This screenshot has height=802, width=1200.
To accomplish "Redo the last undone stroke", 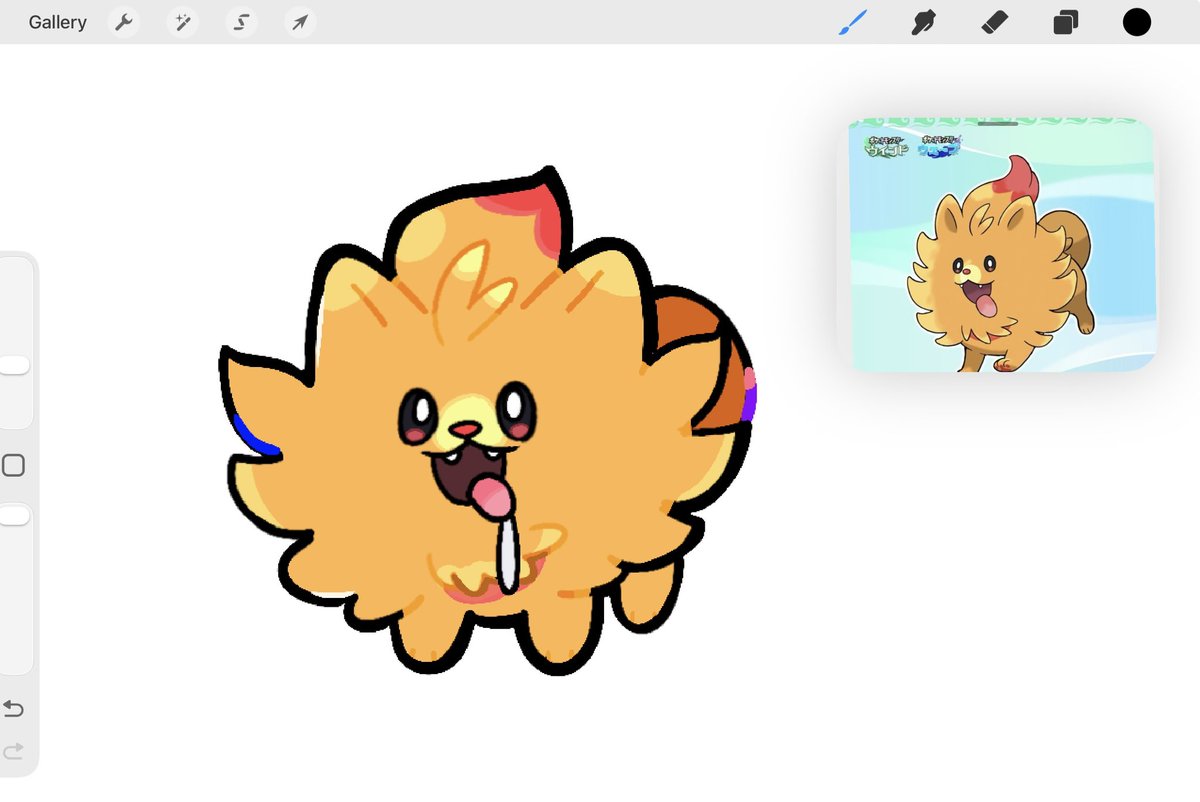I will pos(13,751).
